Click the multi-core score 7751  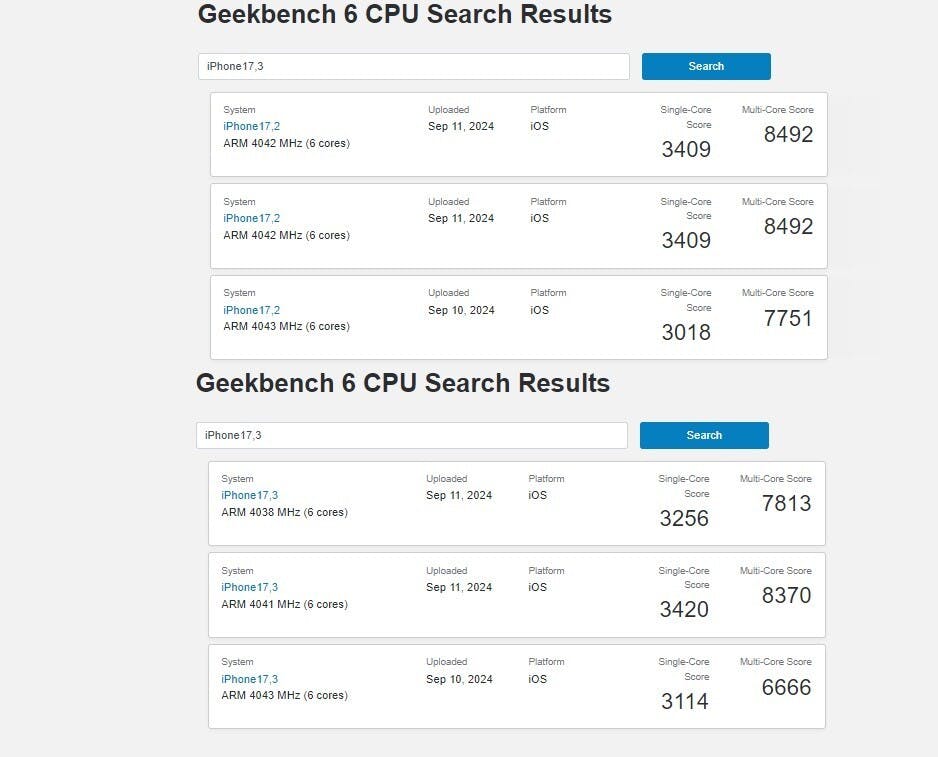point(788,318)
